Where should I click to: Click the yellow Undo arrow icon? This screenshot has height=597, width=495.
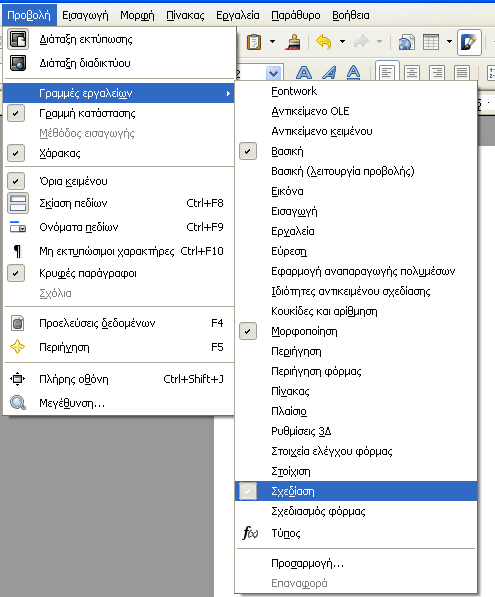(323, 42)
